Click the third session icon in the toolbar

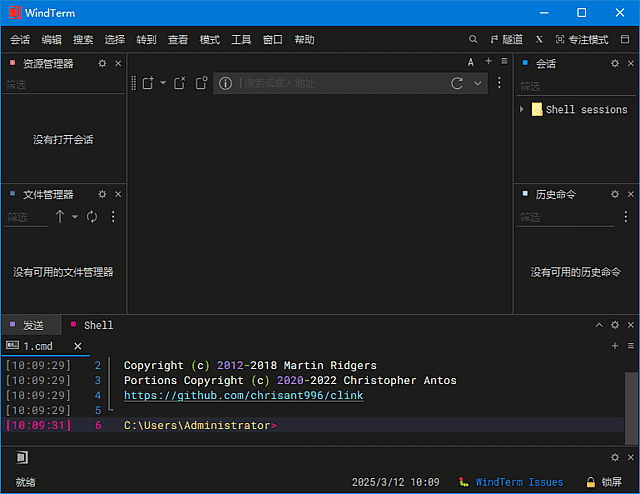(201, 83)
